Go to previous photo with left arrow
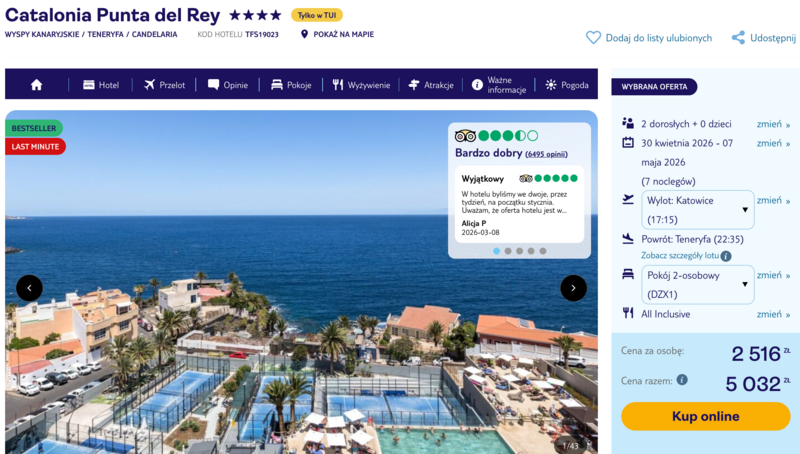This screenshot has height=454, width=800. (29, 288)
